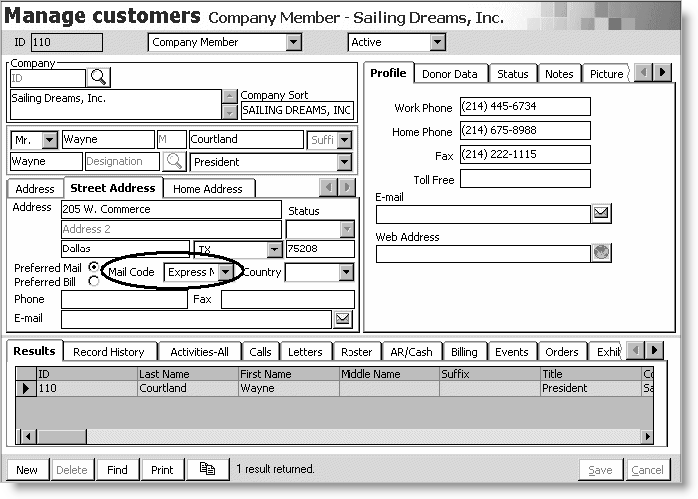Open the Record History tab
698x499 pixels.
click(x=109, y=352)
